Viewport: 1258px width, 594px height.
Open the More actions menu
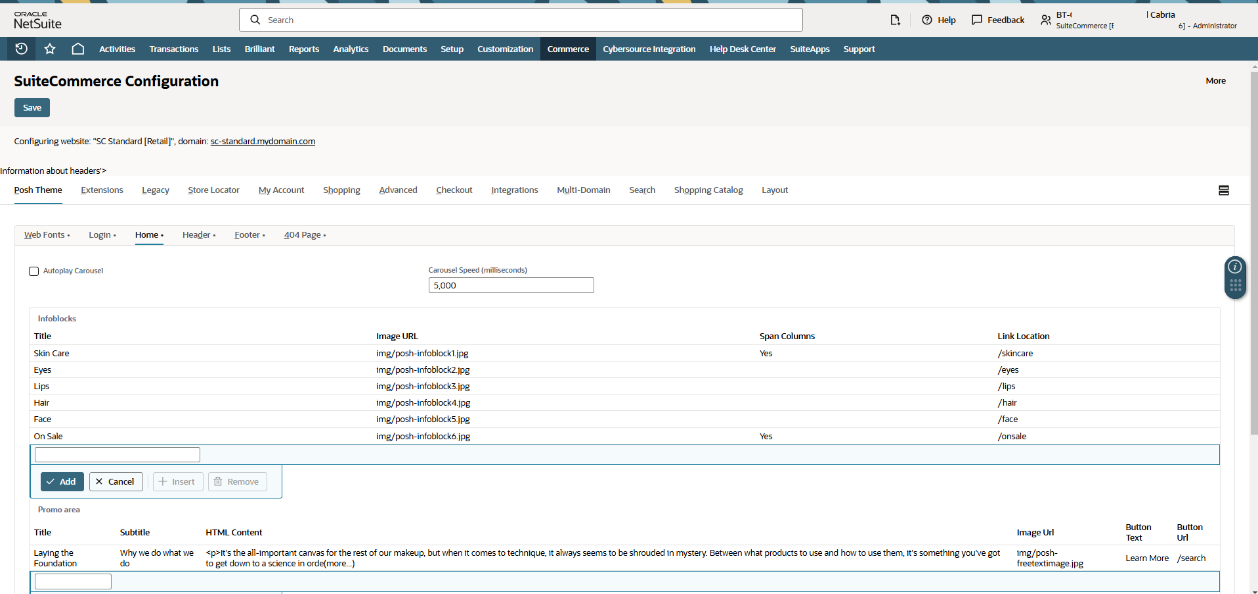pyautogui.click(x=1215, y=81)
